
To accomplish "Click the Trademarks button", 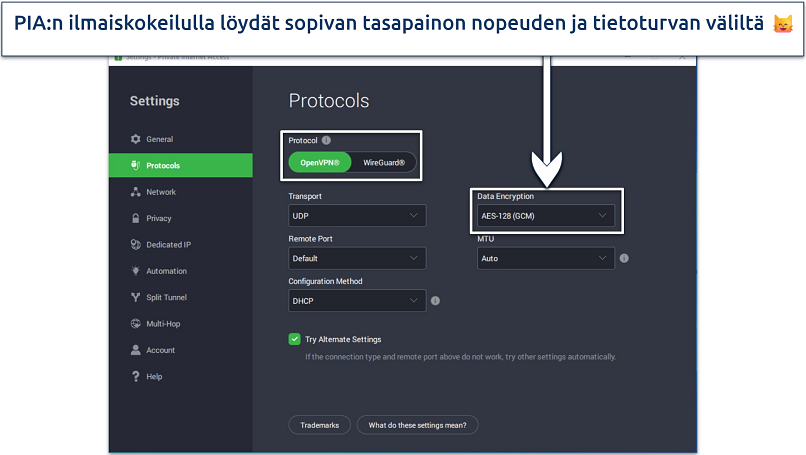I will point(320,425).
